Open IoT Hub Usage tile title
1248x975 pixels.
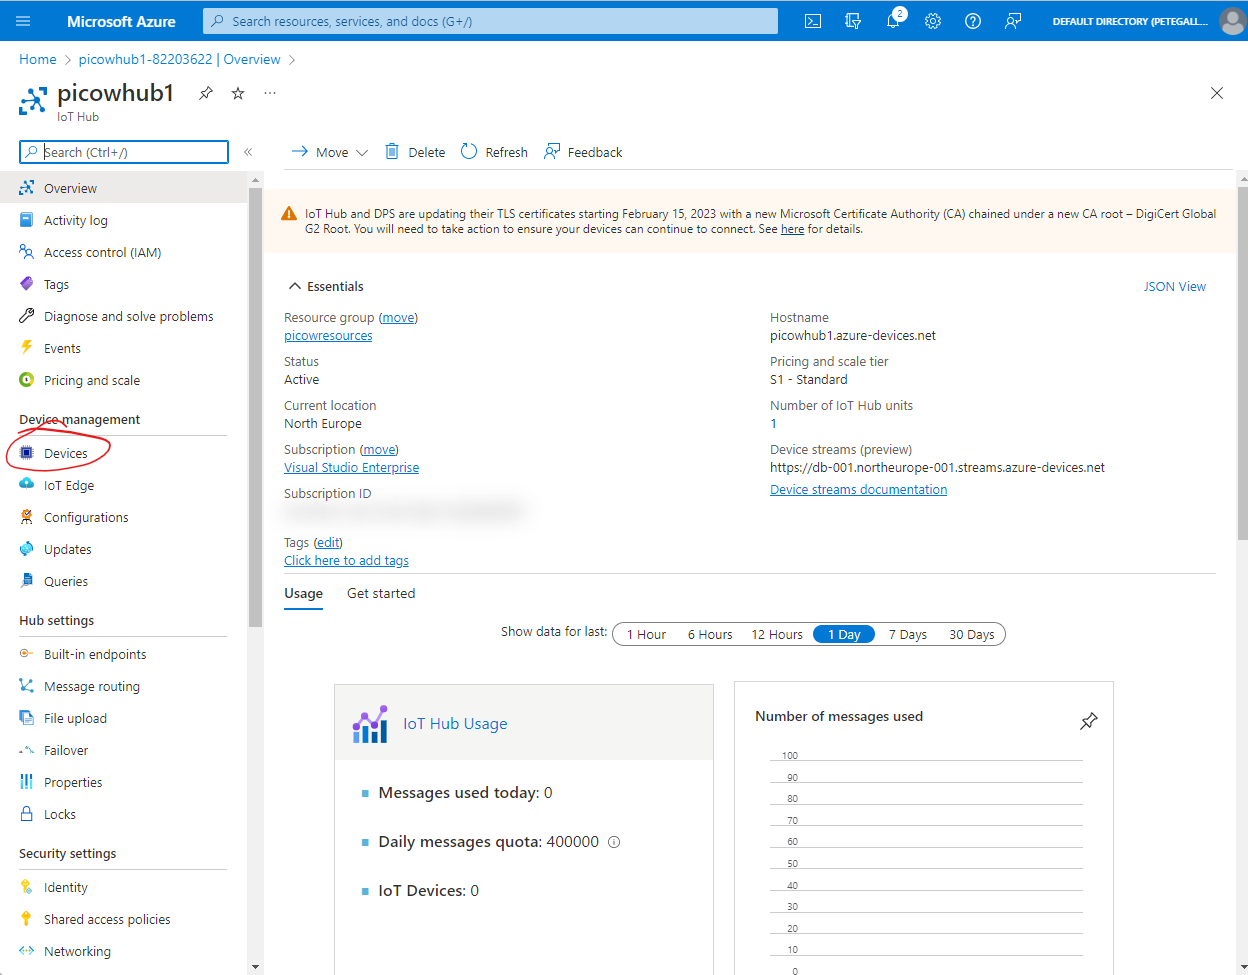[455, 724]
